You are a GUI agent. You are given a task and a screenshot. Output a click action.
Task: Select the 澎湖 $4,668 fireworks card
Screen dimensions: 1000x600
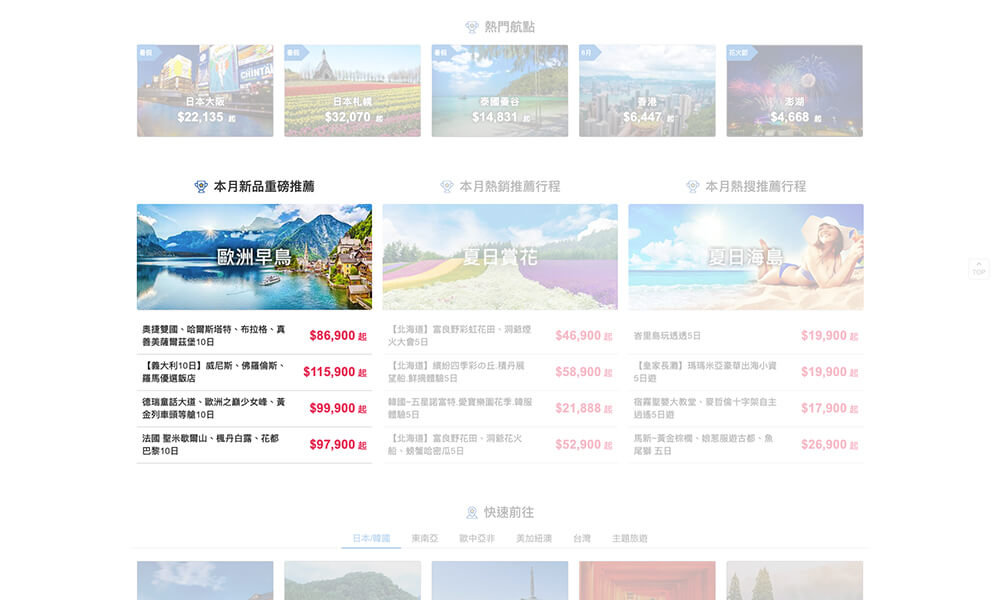(x=794, y=91)
